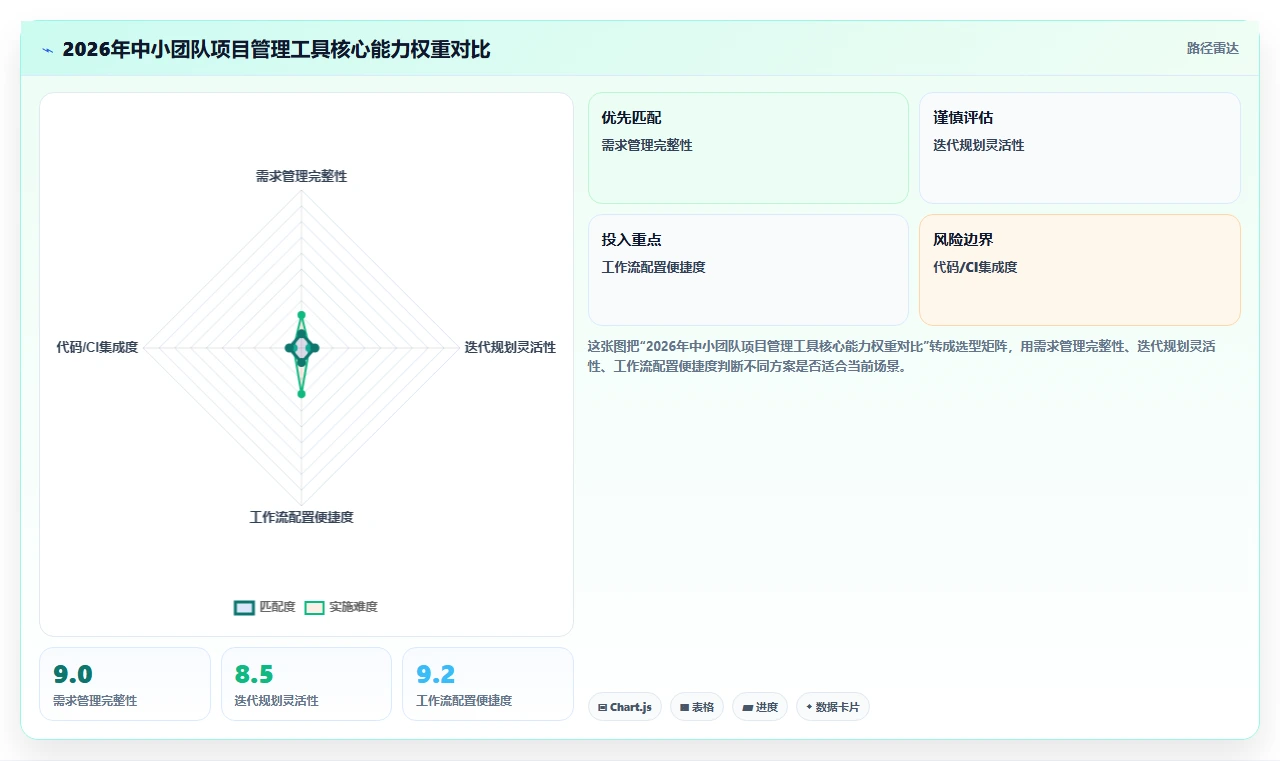This screenshot has width=1280, height=761.
Task: Click 迭代规划灵活性 text in 谨慎评估 card
Action: (979, 145)
